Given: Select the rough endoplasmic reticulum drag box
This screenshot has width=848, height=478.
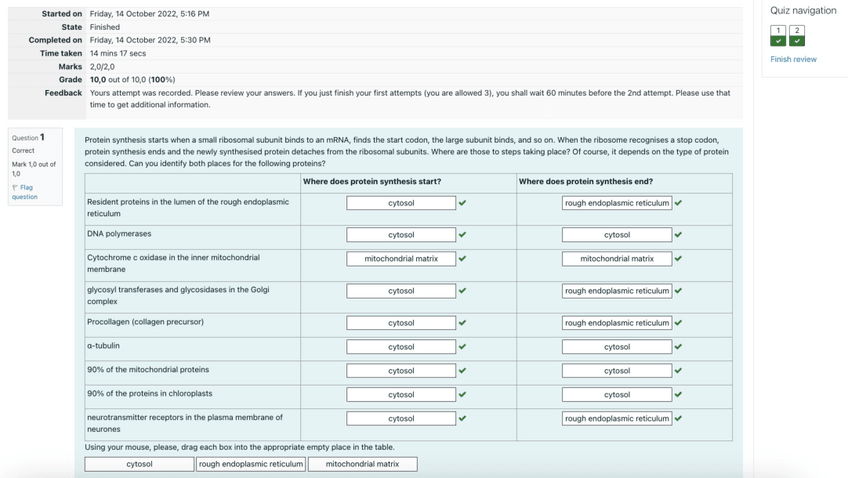Looking at the screenshot, I should (252, 464).
